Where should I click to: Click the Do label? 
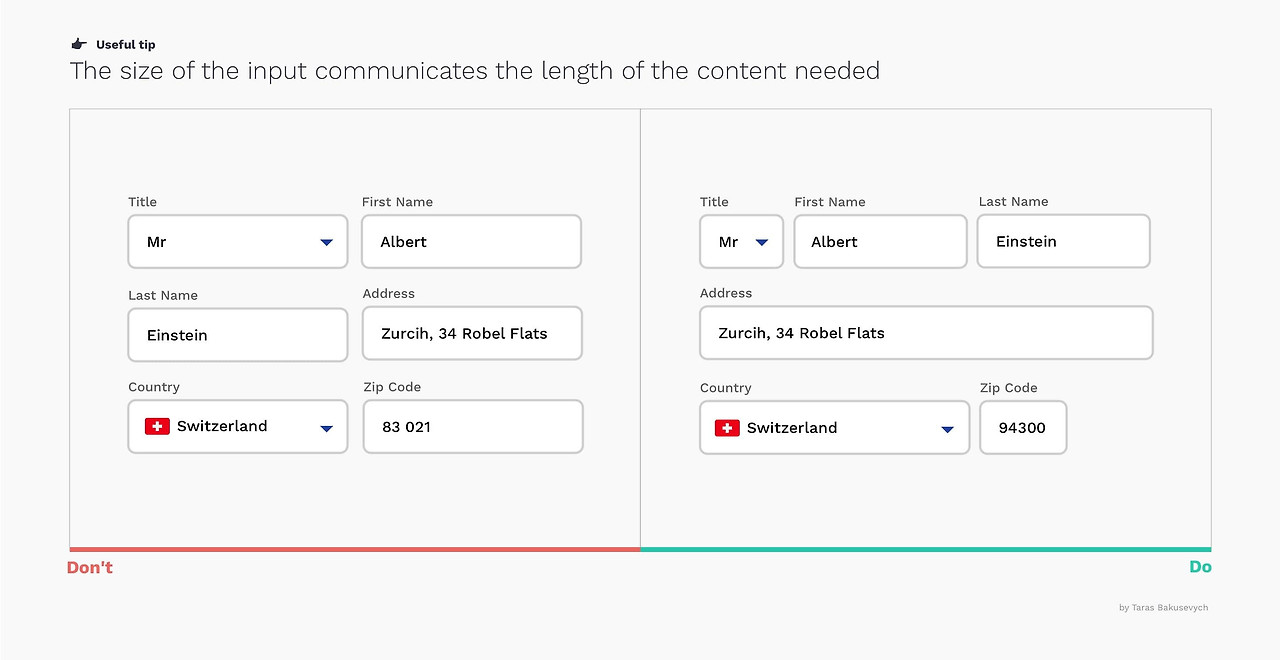1201,567
